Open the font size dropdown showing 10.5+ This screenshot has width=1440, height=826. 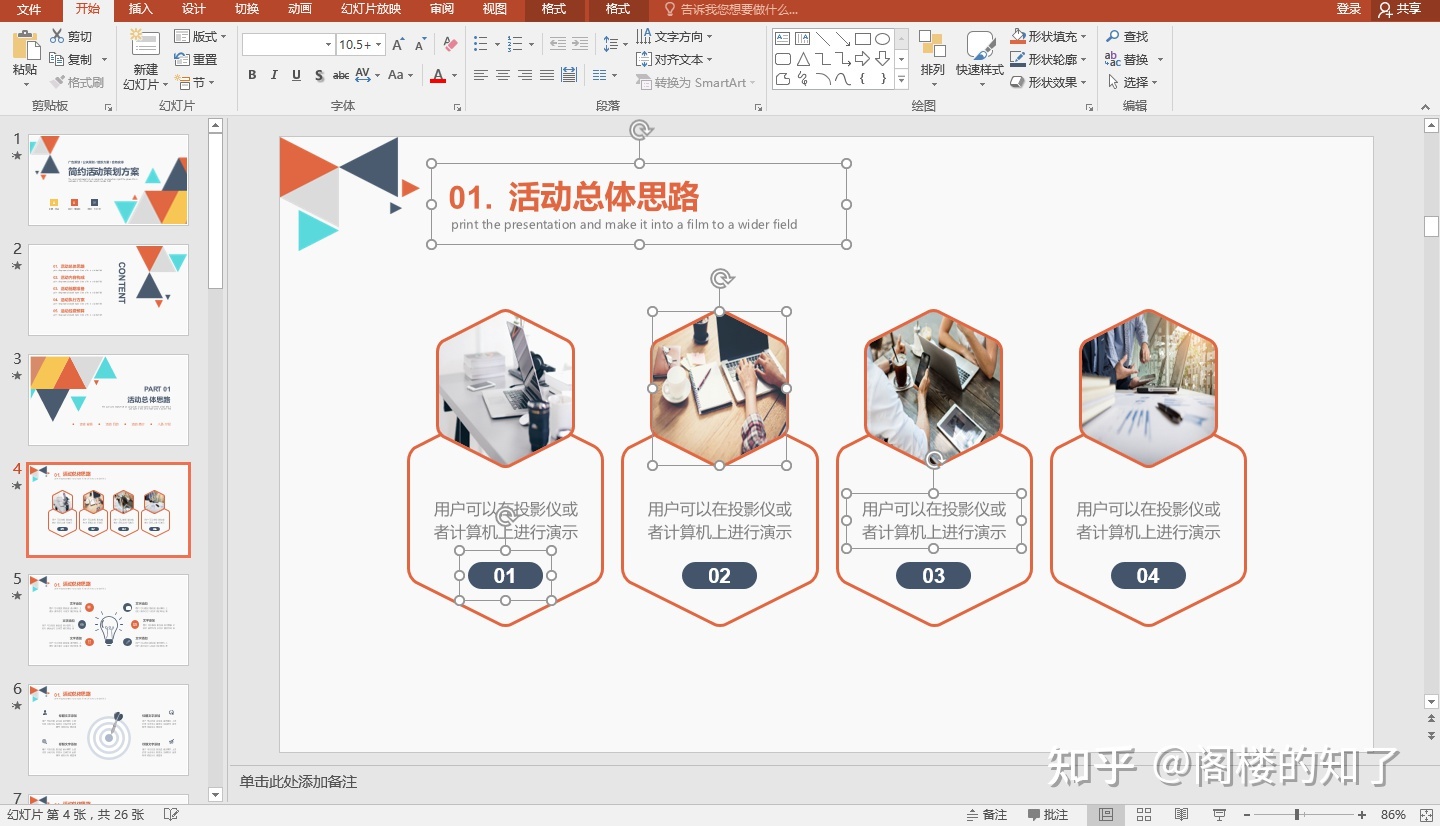coord(360,44)
